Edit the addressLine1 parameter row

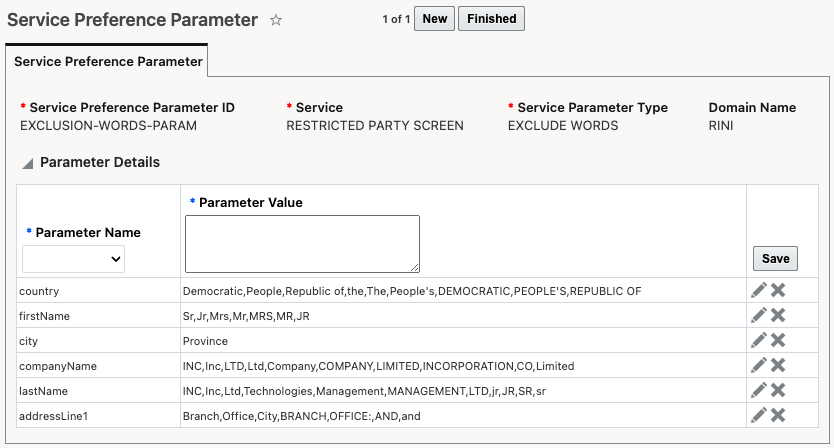click(760, 415)
